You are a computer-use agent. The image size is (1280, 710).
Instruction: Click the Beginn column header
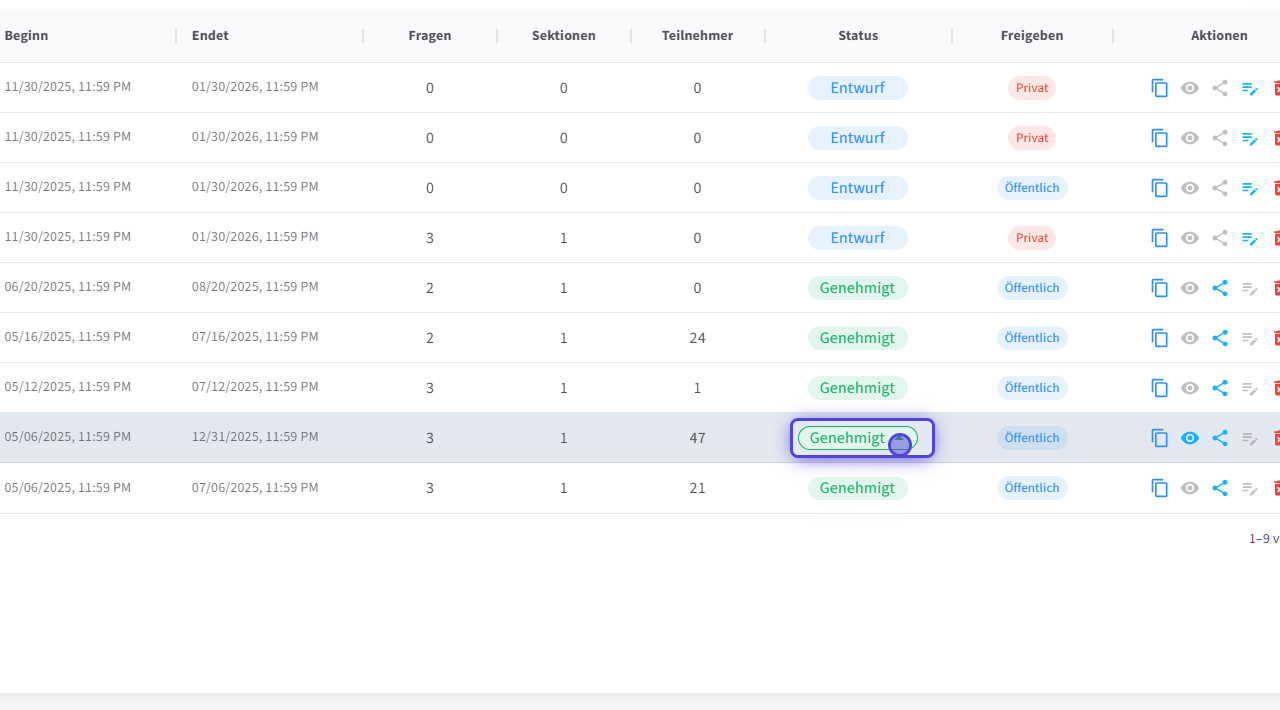click(x=27, y=36)
